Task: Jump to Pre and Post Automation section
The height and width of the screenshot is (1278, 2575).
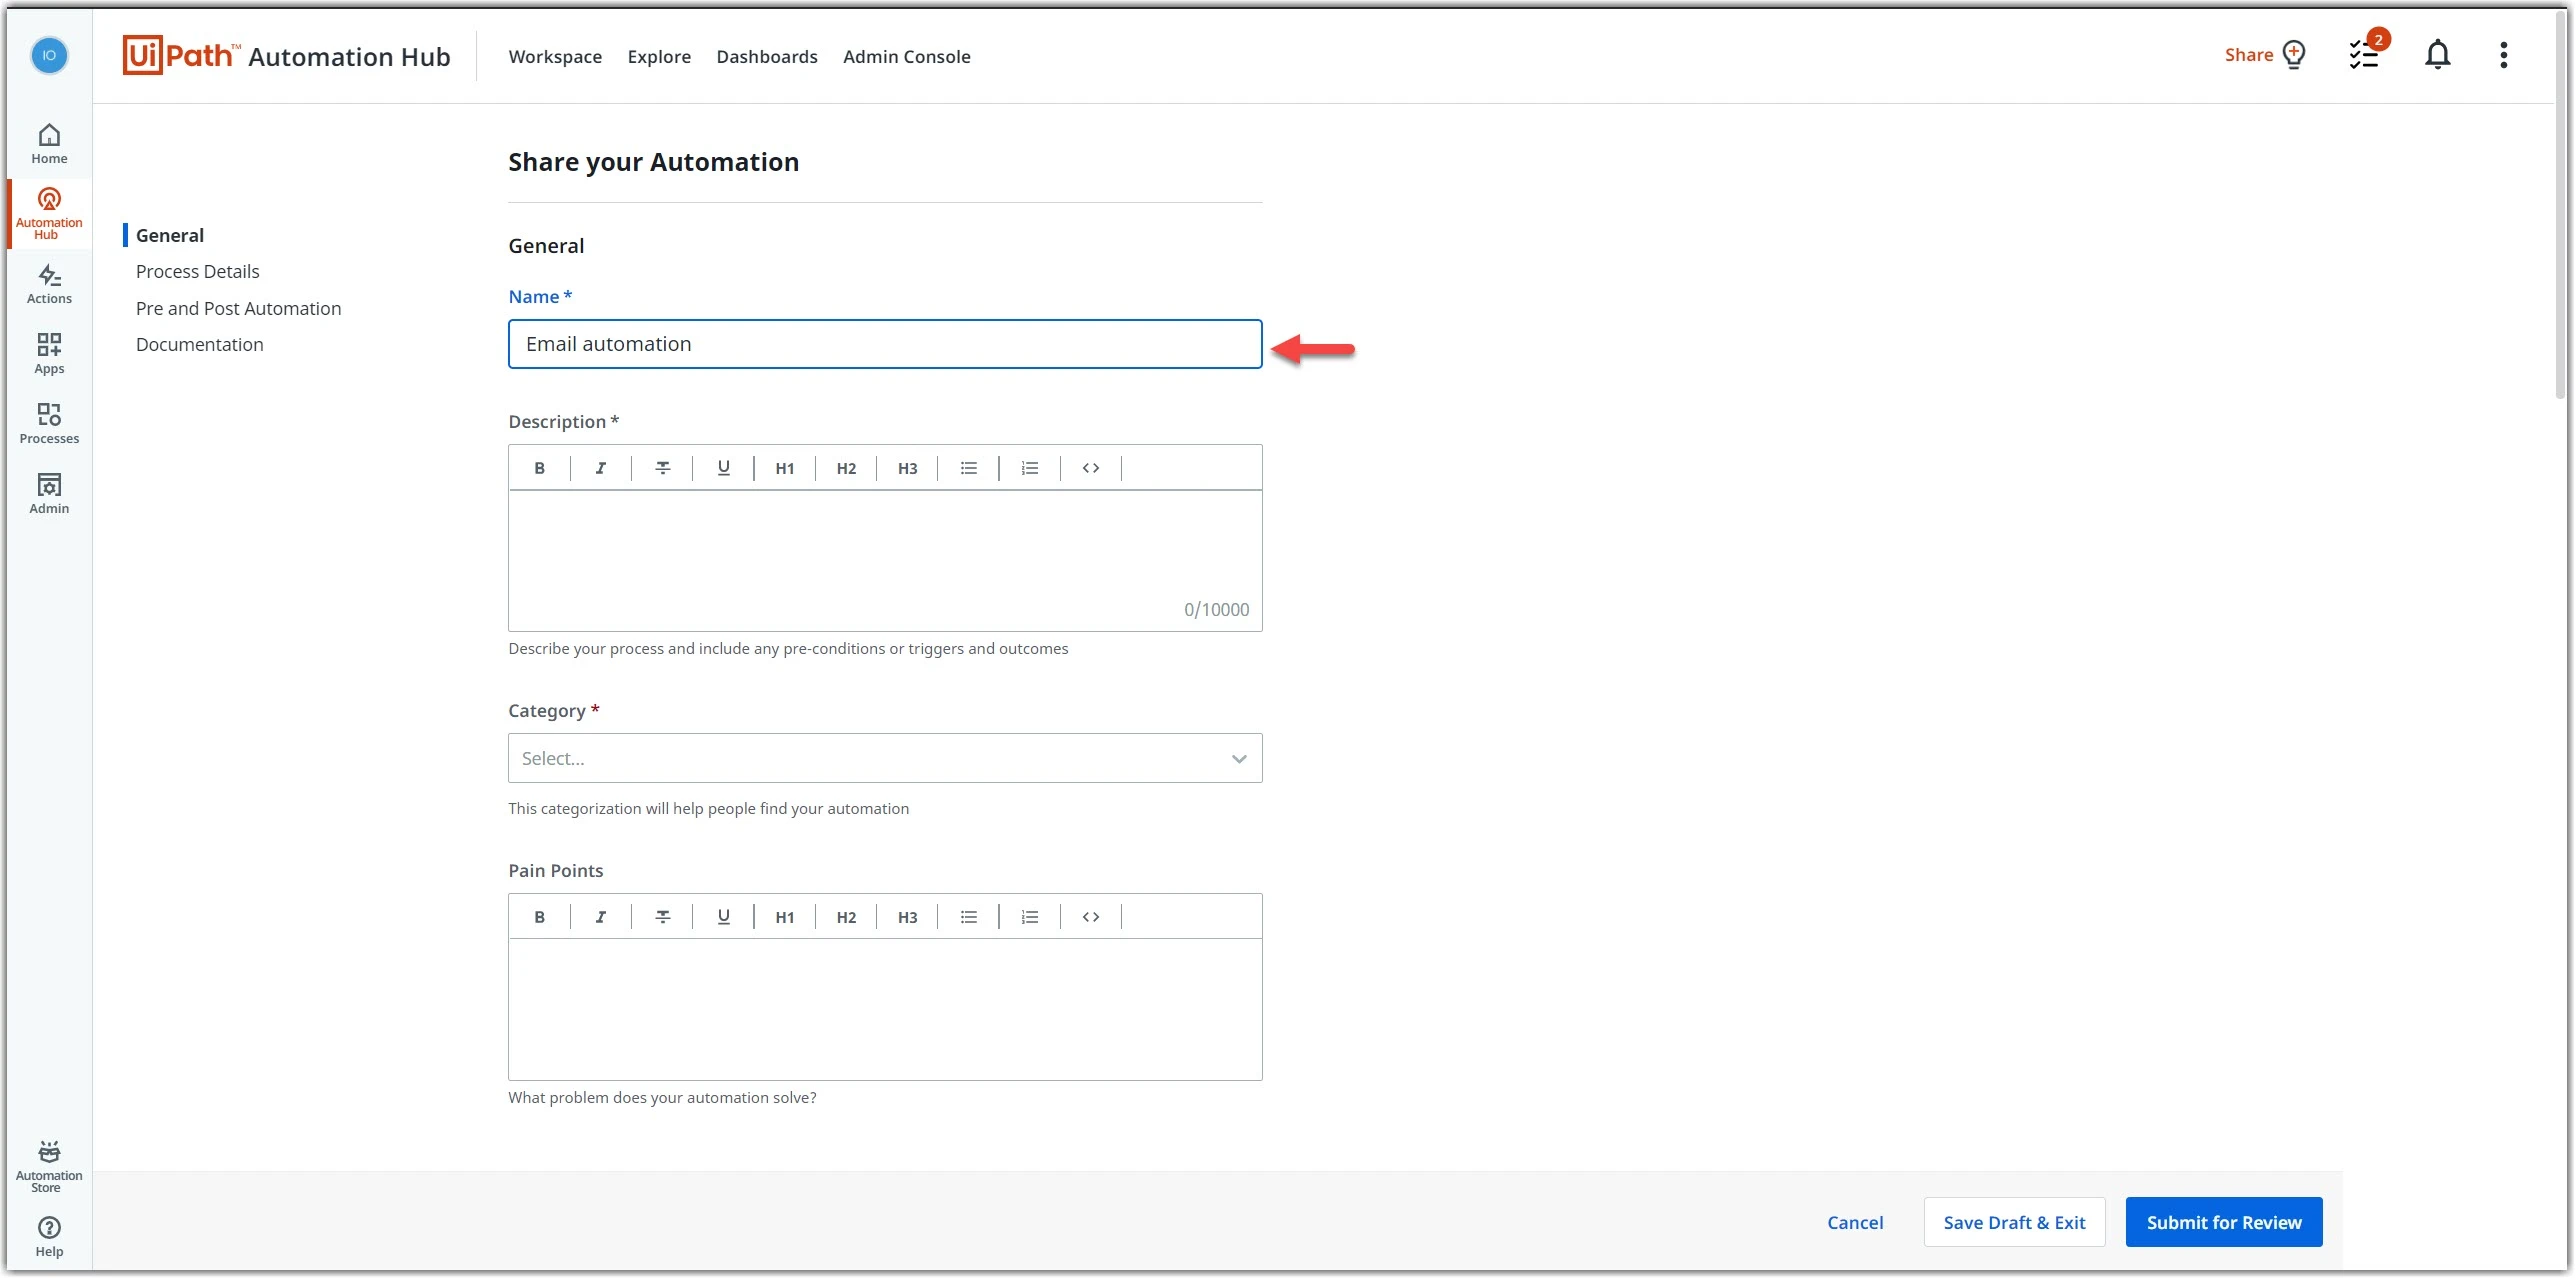Action: click(238, 308)
